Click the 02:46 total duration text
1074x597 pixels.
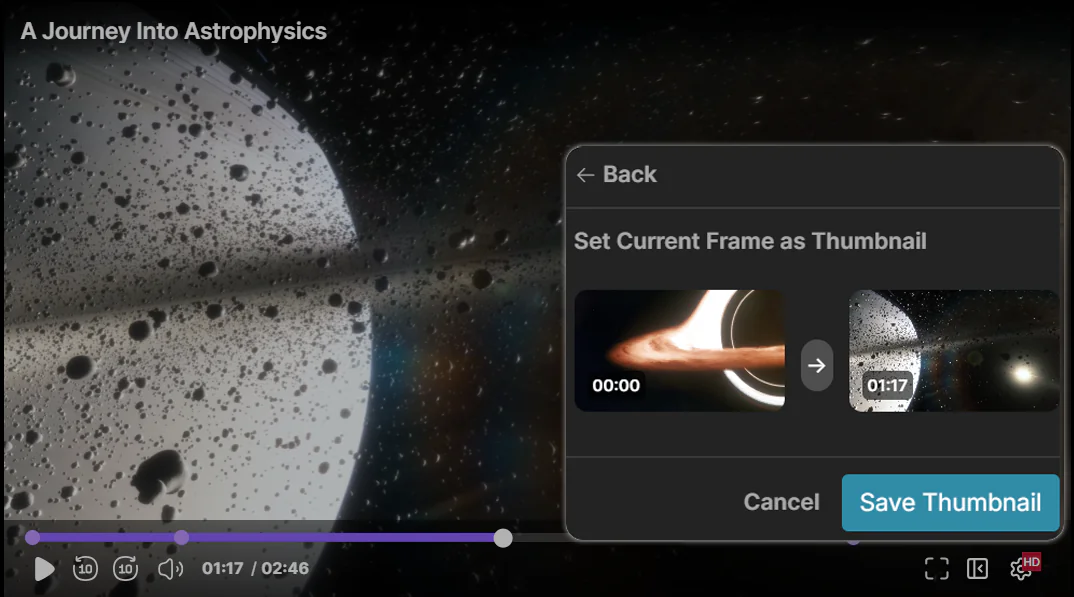point(285,568)
